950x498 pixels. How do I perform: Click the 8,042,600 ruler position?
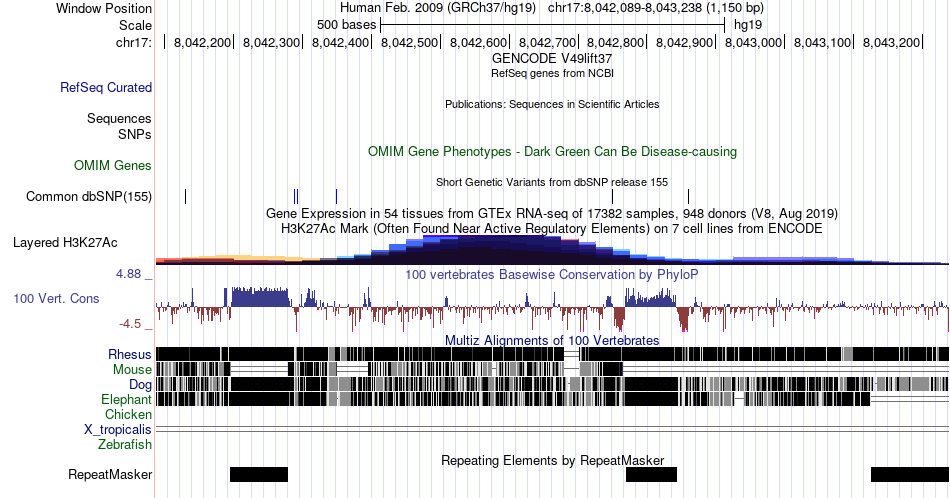[x=478, y=42]
